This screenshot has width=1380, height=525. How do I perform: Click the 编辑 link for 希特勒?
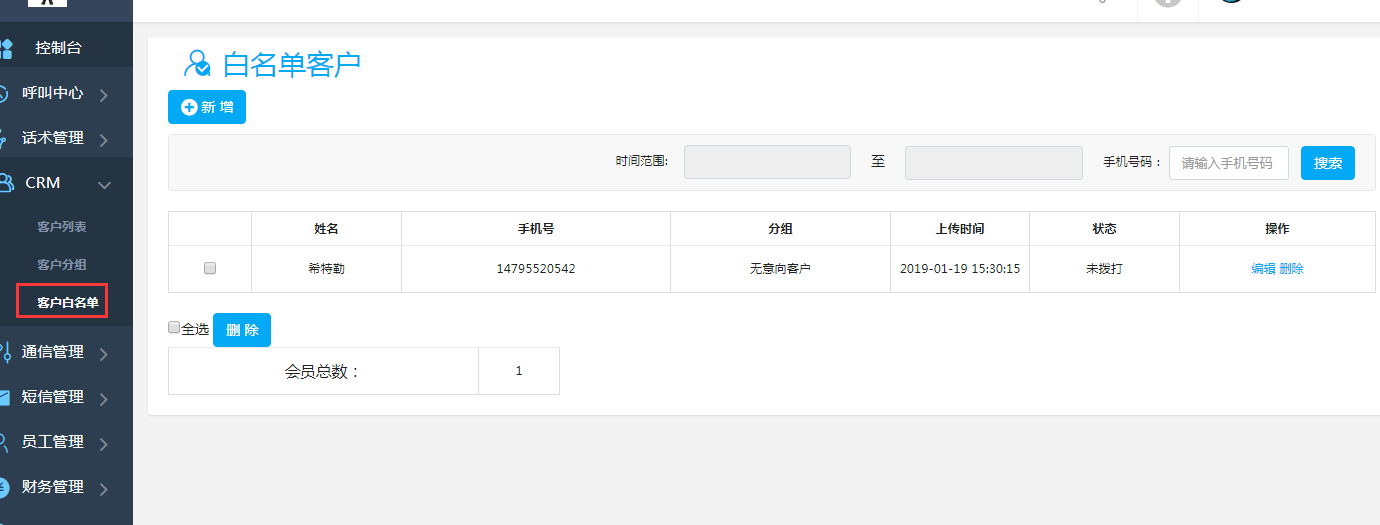click(x=1263, y=269)
